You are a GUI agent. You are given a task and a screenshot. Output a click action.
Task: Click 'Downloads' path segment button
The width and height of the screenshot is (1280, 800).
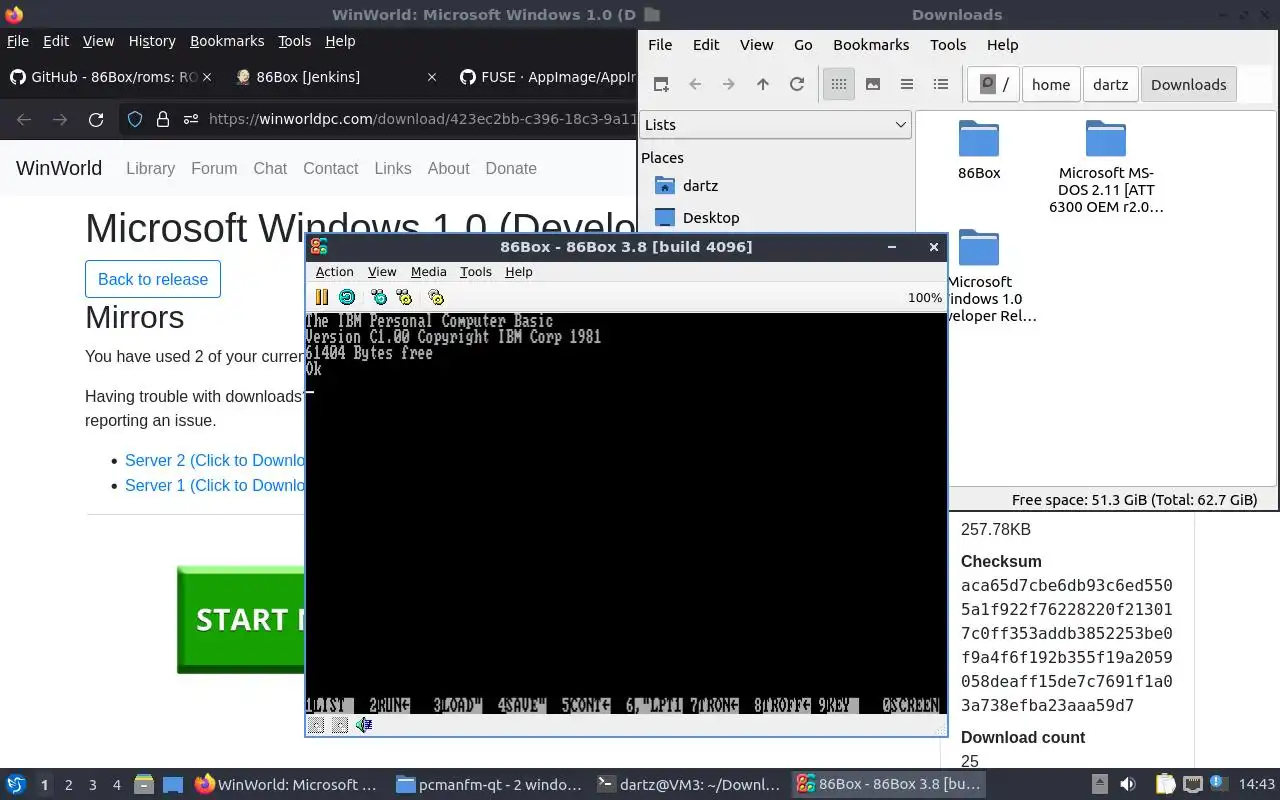[1188, 85]
